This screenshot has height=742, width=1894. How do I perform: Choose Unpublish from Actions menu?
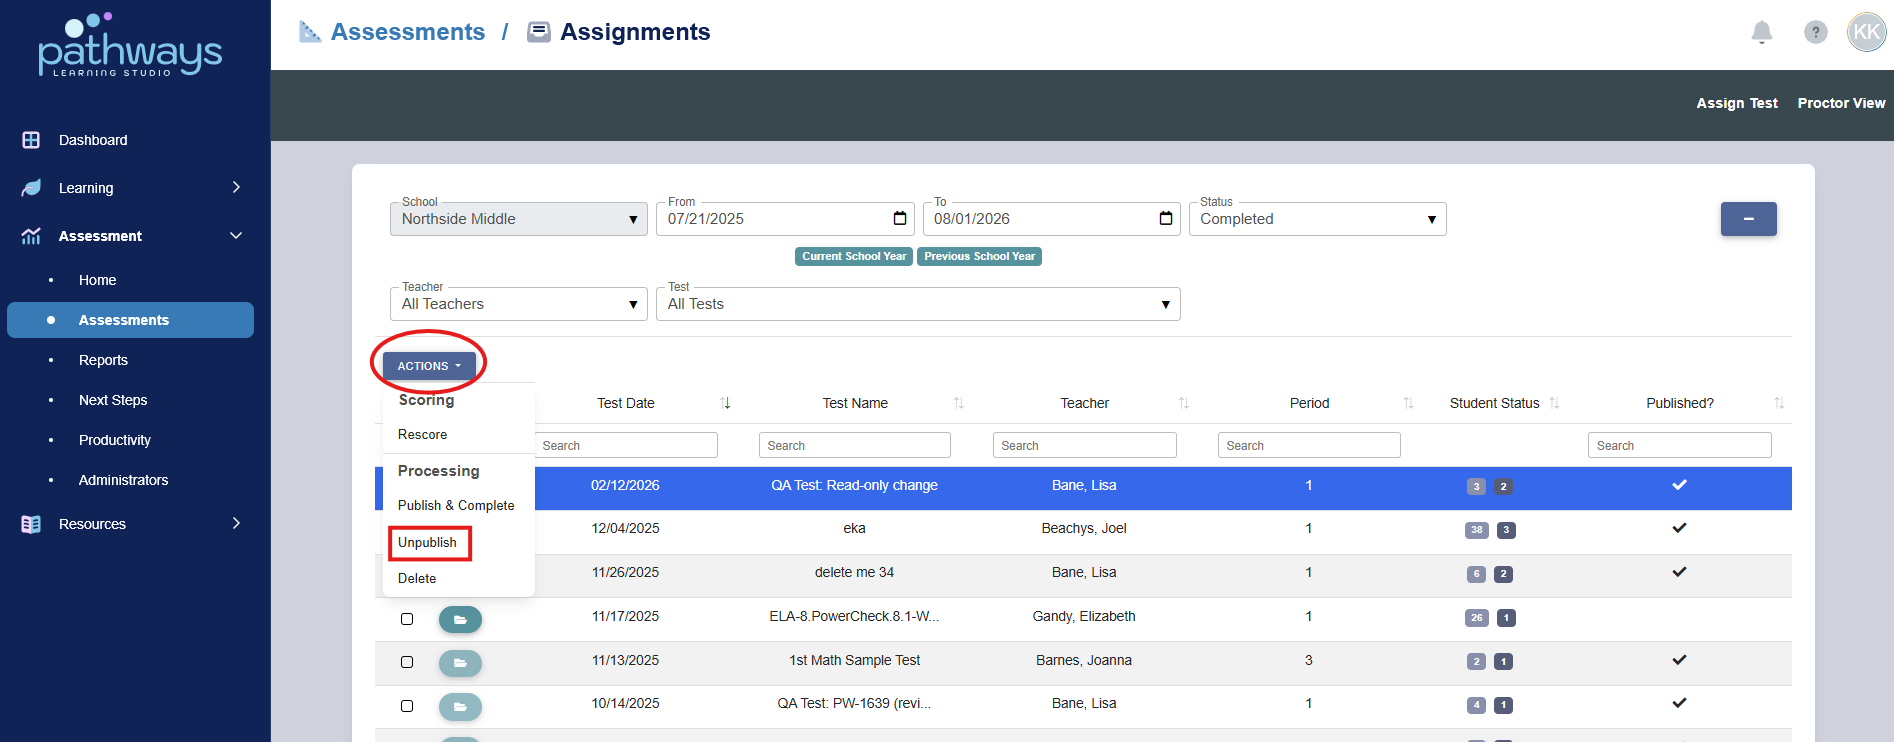tap(427, 543)
